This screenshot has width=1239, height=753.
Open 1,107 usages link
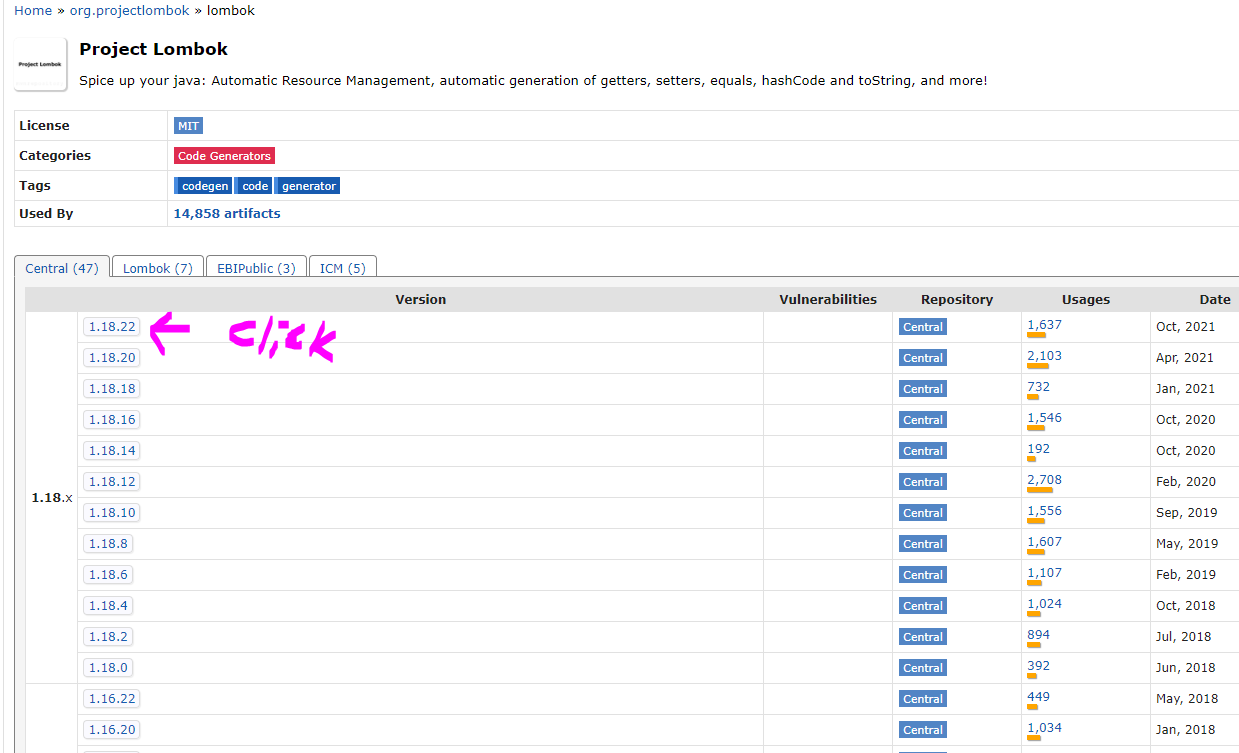coord(1044,573)
